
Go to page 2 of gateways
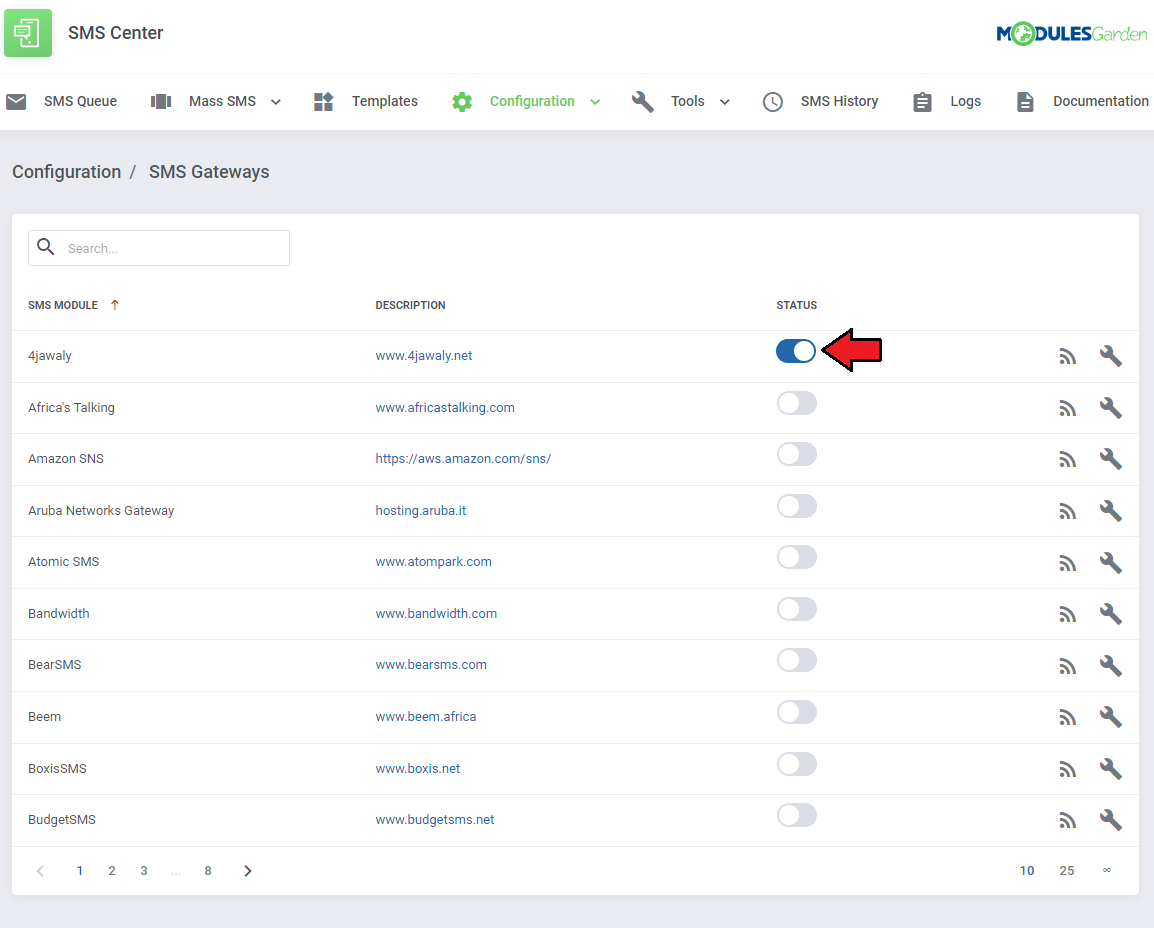(112, 871)
